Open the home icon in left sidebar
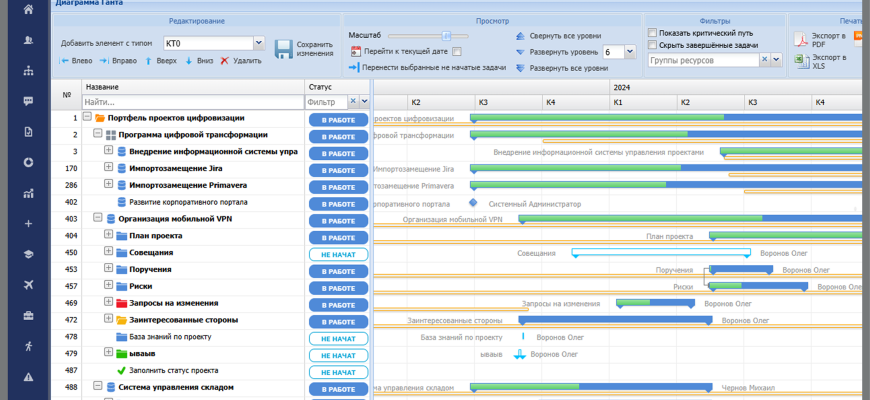This screenshot has height=400, width=870. coord(28,9)
